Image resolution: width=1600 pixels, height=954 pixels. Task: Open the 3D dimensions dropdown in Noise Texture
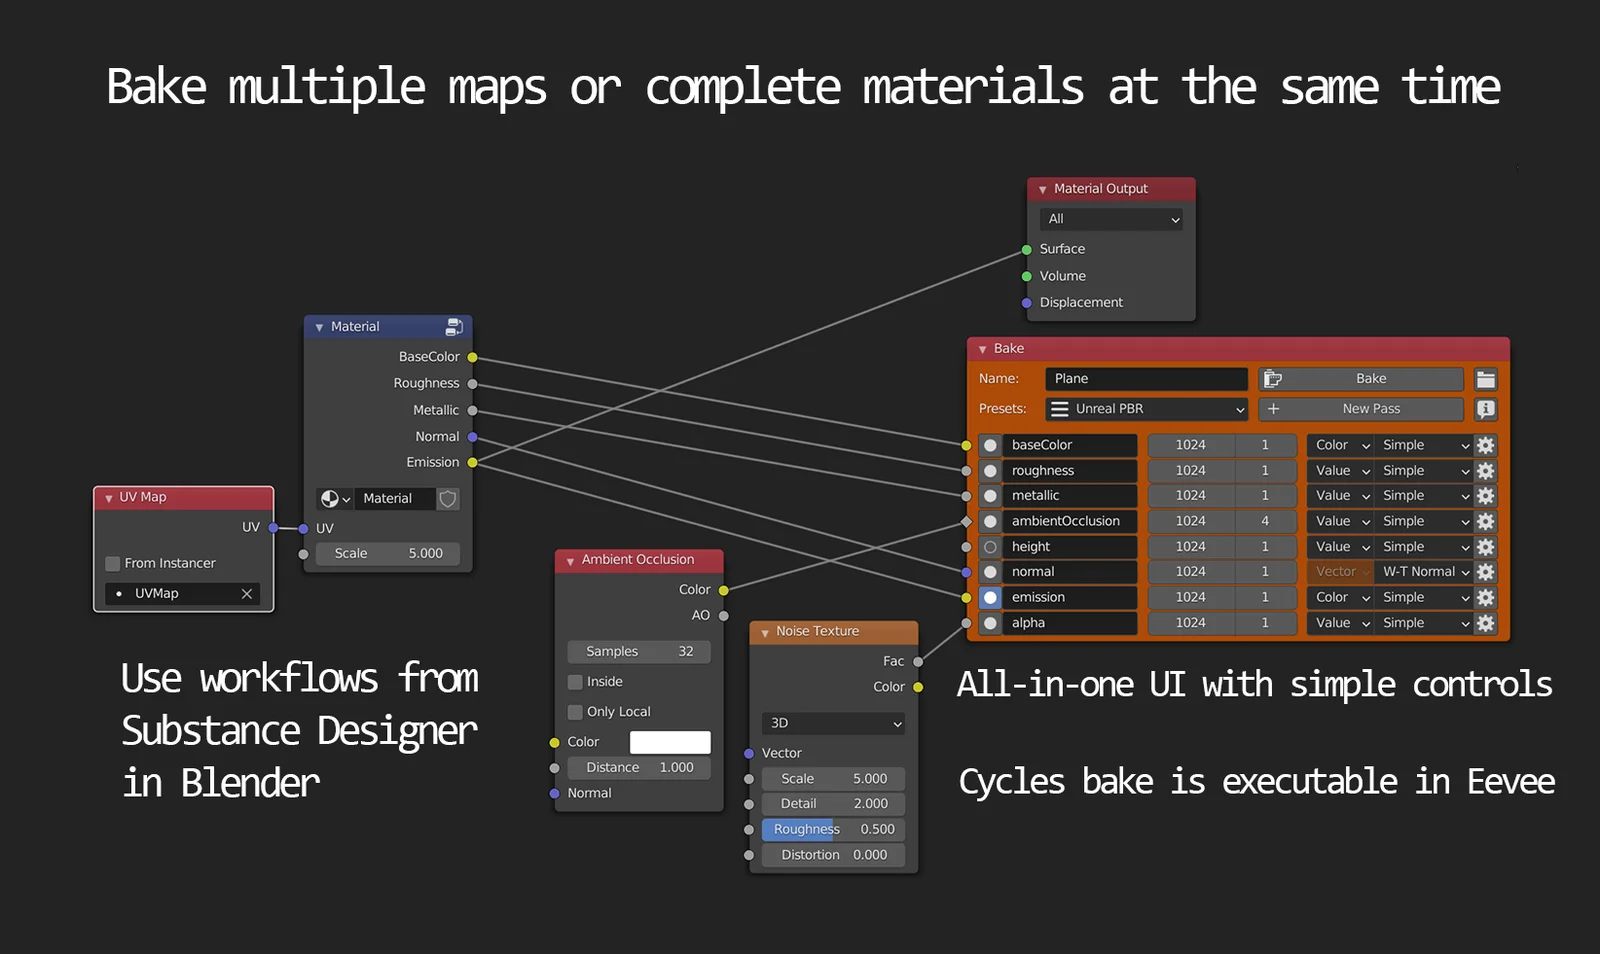[x=832, y=723]
